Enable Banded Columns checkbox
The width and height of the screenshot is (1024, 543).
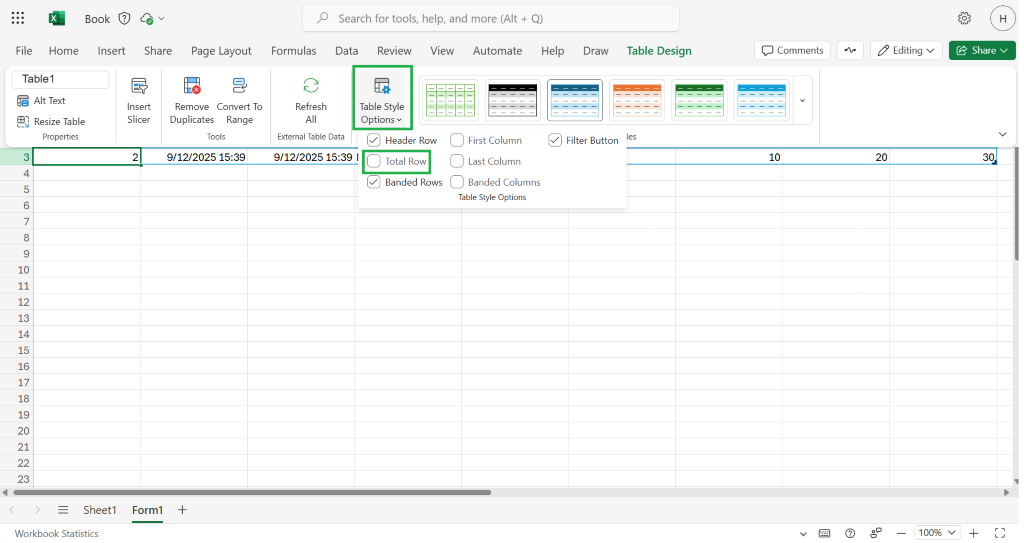457,182
